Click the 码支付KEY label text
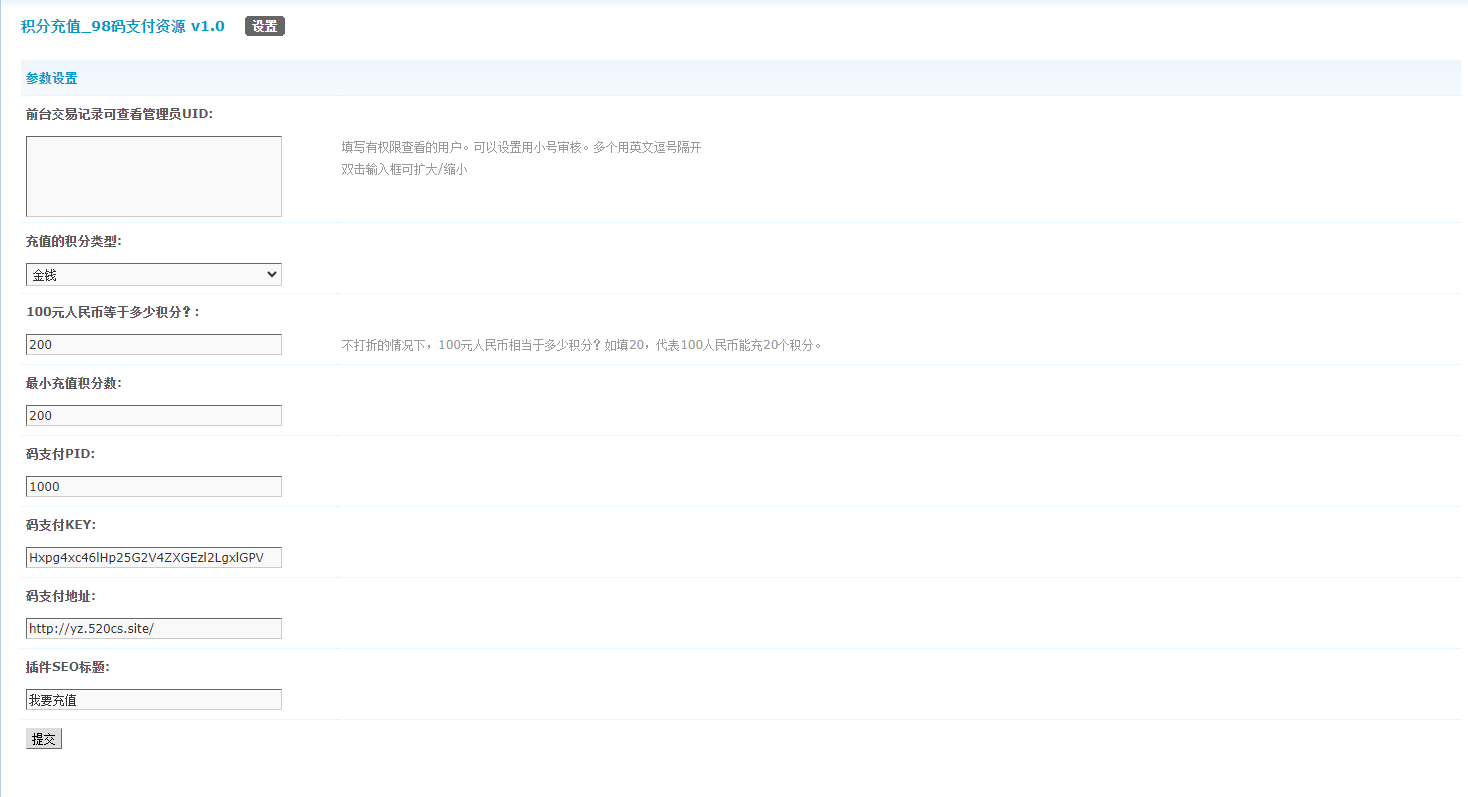The width and height of the screenshot is (1468, 797). click(61, 525)
